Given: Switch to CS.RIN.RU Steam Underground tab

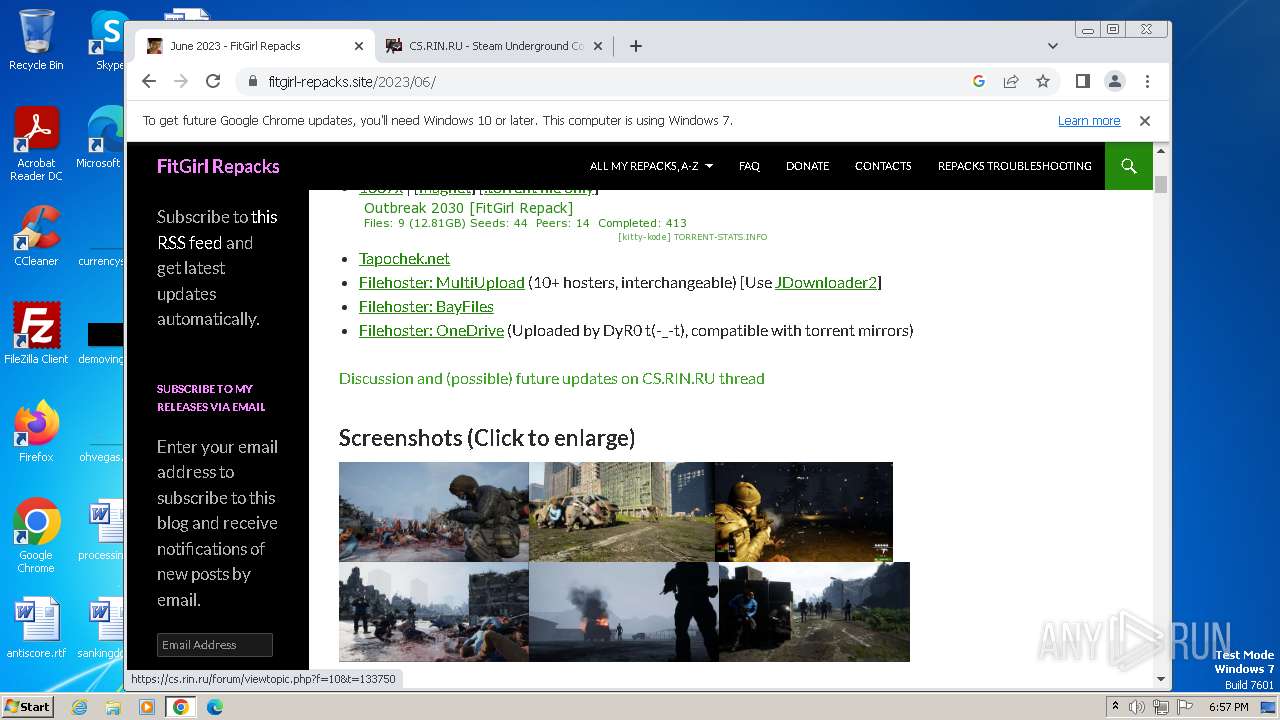Looking at the screenshot, I should (x=494, y=46).
